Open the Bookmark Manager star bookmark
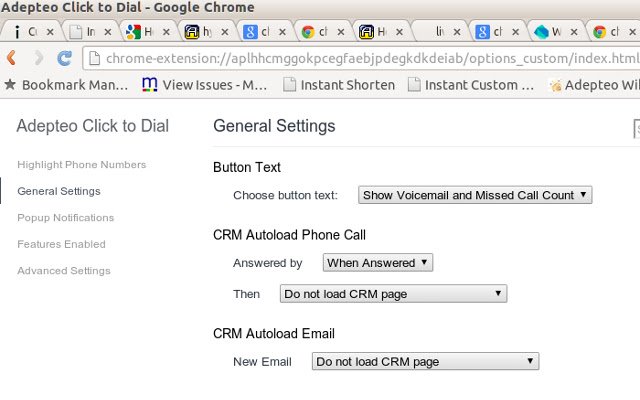The width and height of the screenshot is (640, 400). (x=66, y=85)
